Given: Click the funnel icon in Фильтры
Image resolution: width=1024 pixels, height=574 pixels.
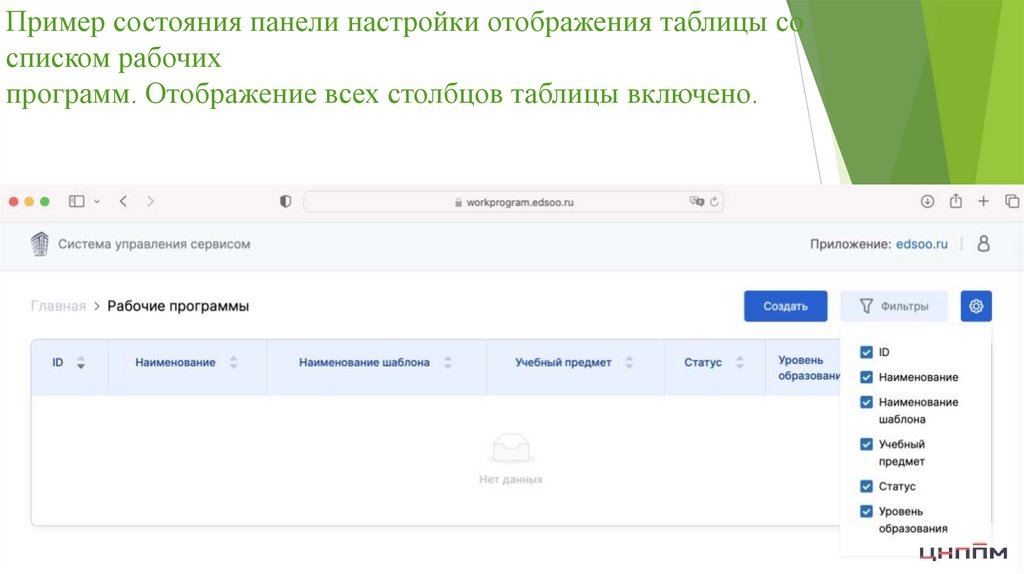Looking at the screenshot, I should (866, 306).
